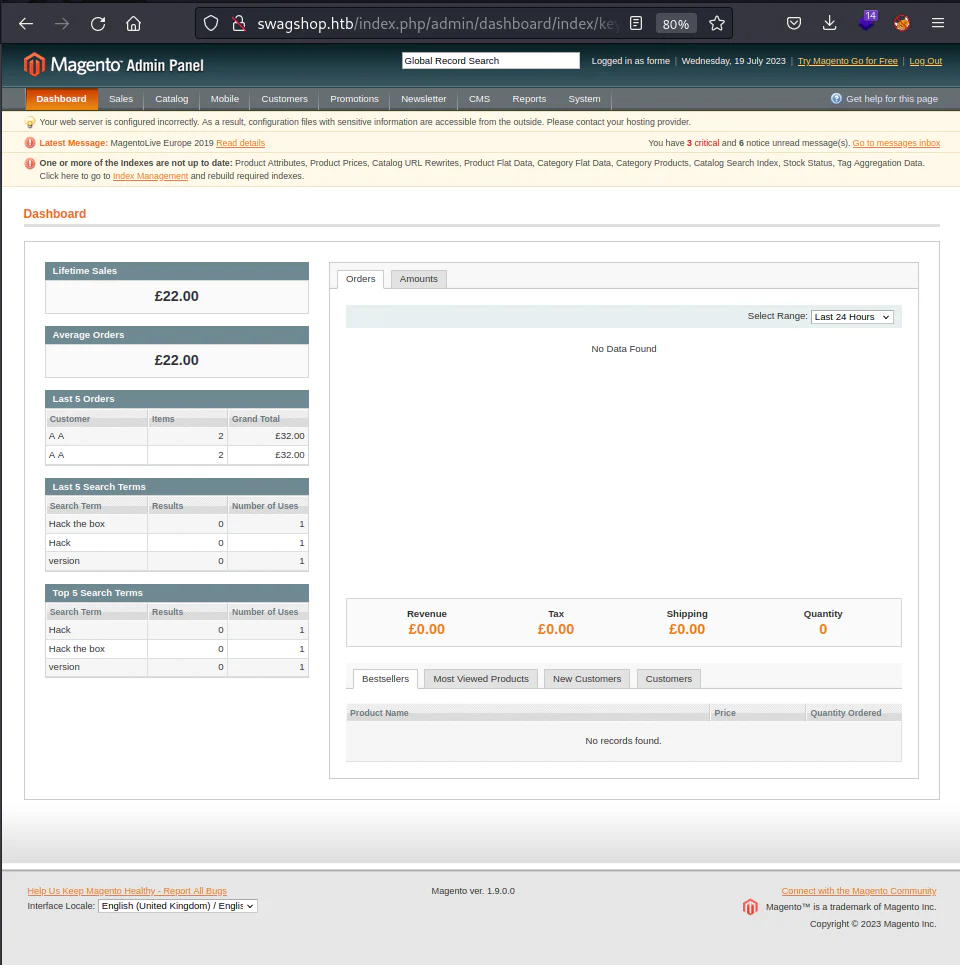Click the Lifetime Sales £22.00 value
The height and width of the screenshot is (965, 960).
pos(177,296)
